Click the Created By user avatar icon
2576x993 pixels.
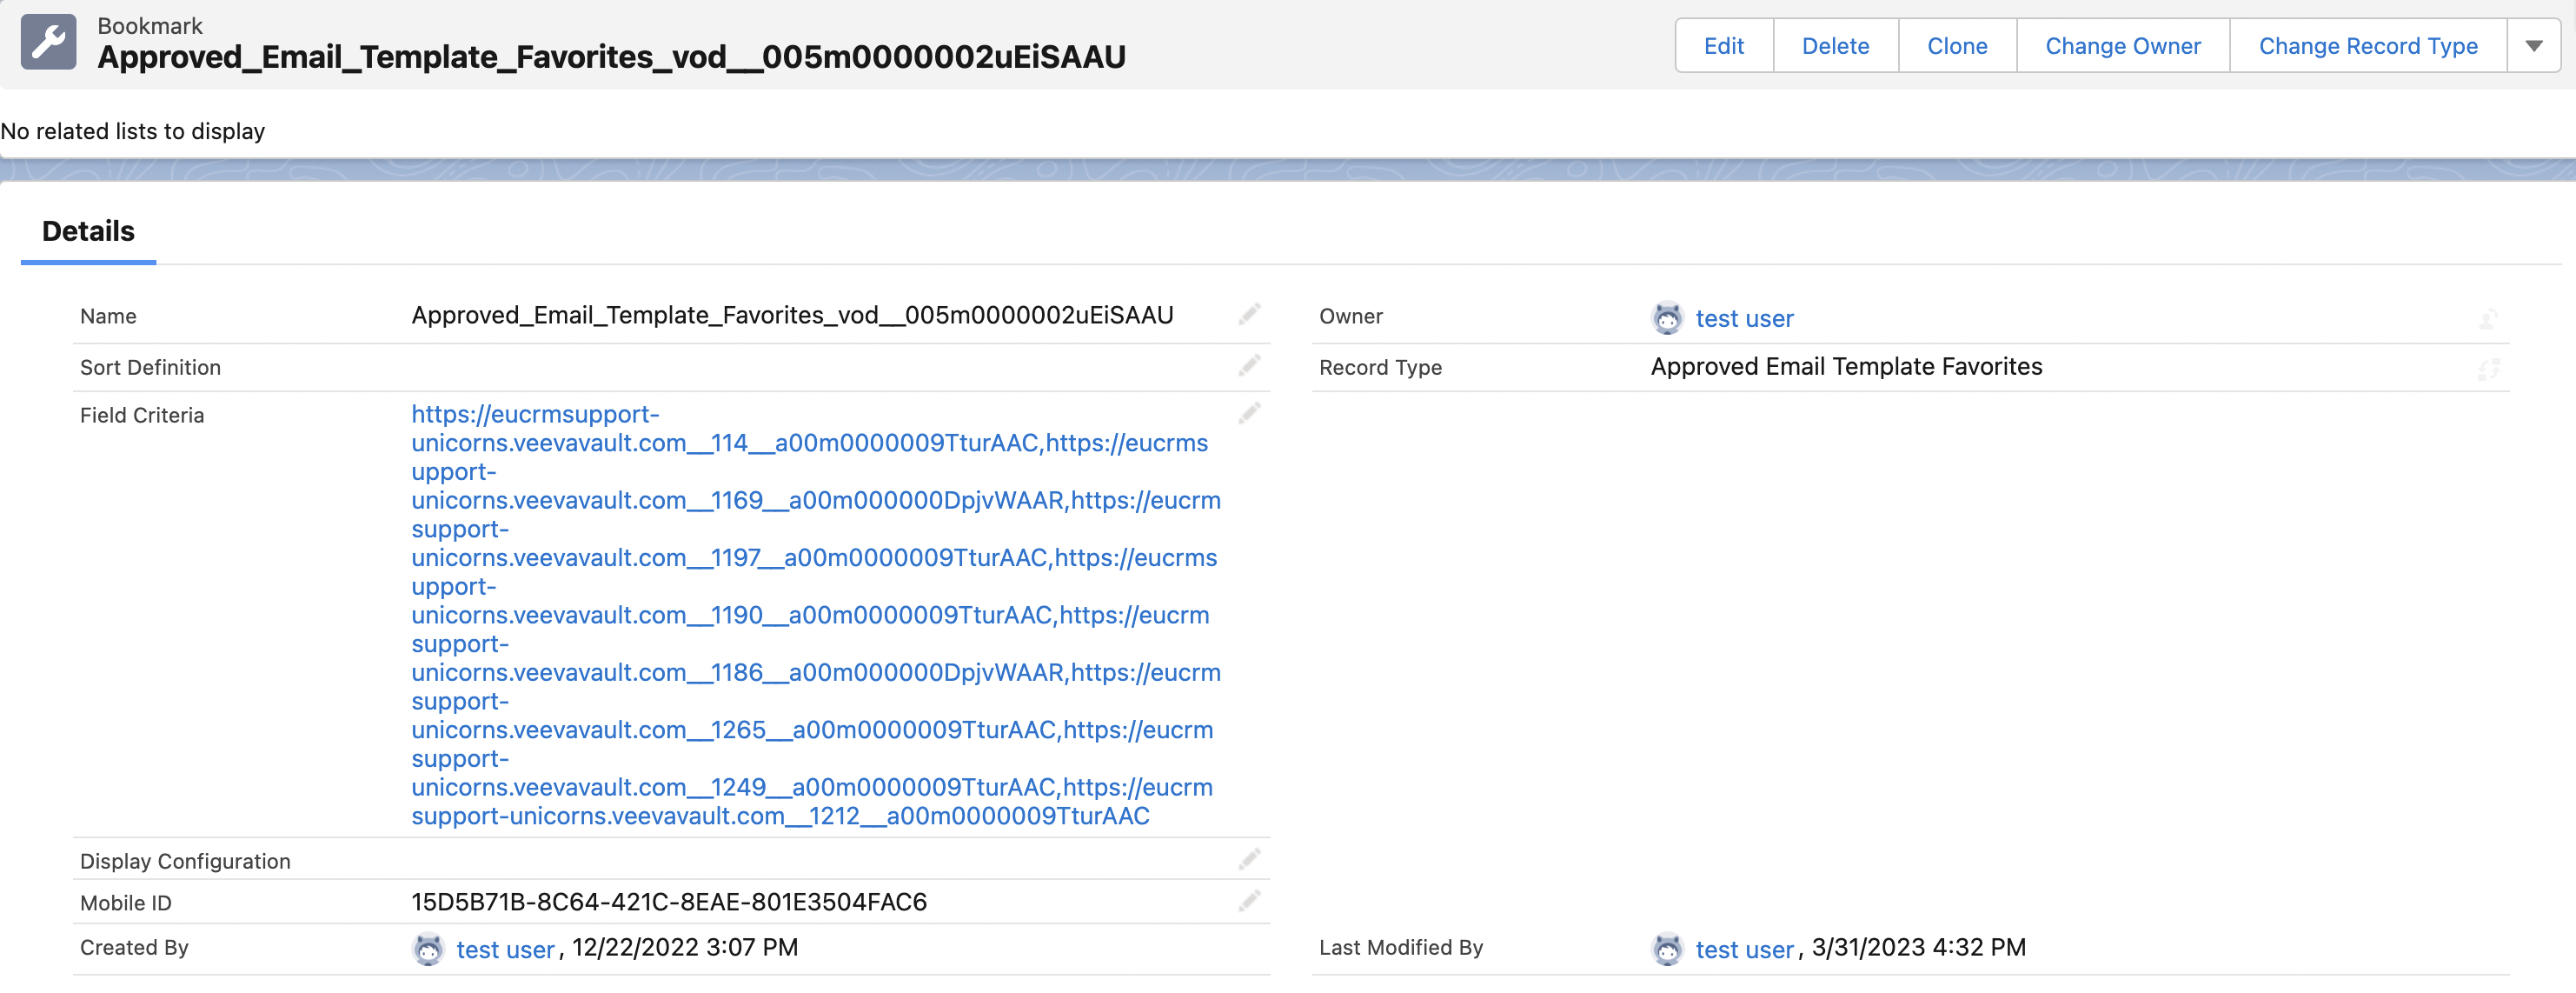(x=428, y=948)
